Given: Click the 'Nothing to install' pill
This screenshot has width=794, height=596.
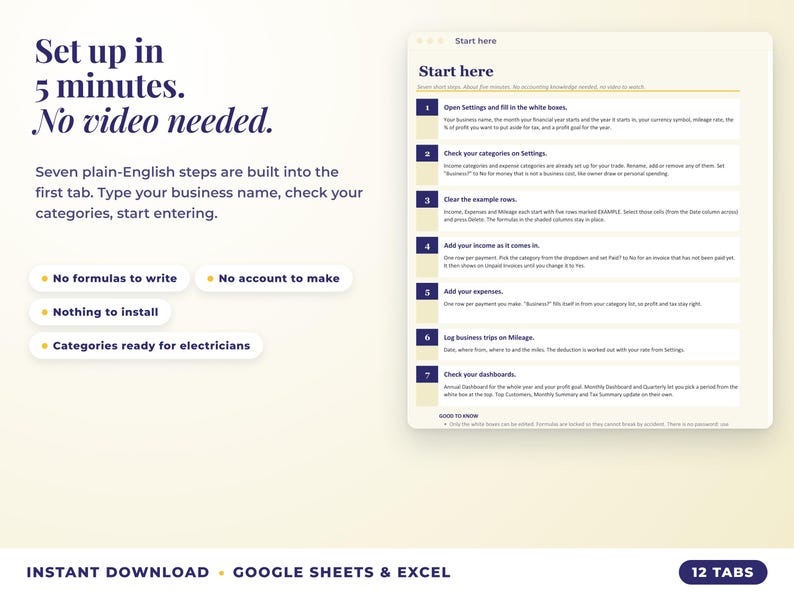Looking at the screenshot, I should 100,312.
